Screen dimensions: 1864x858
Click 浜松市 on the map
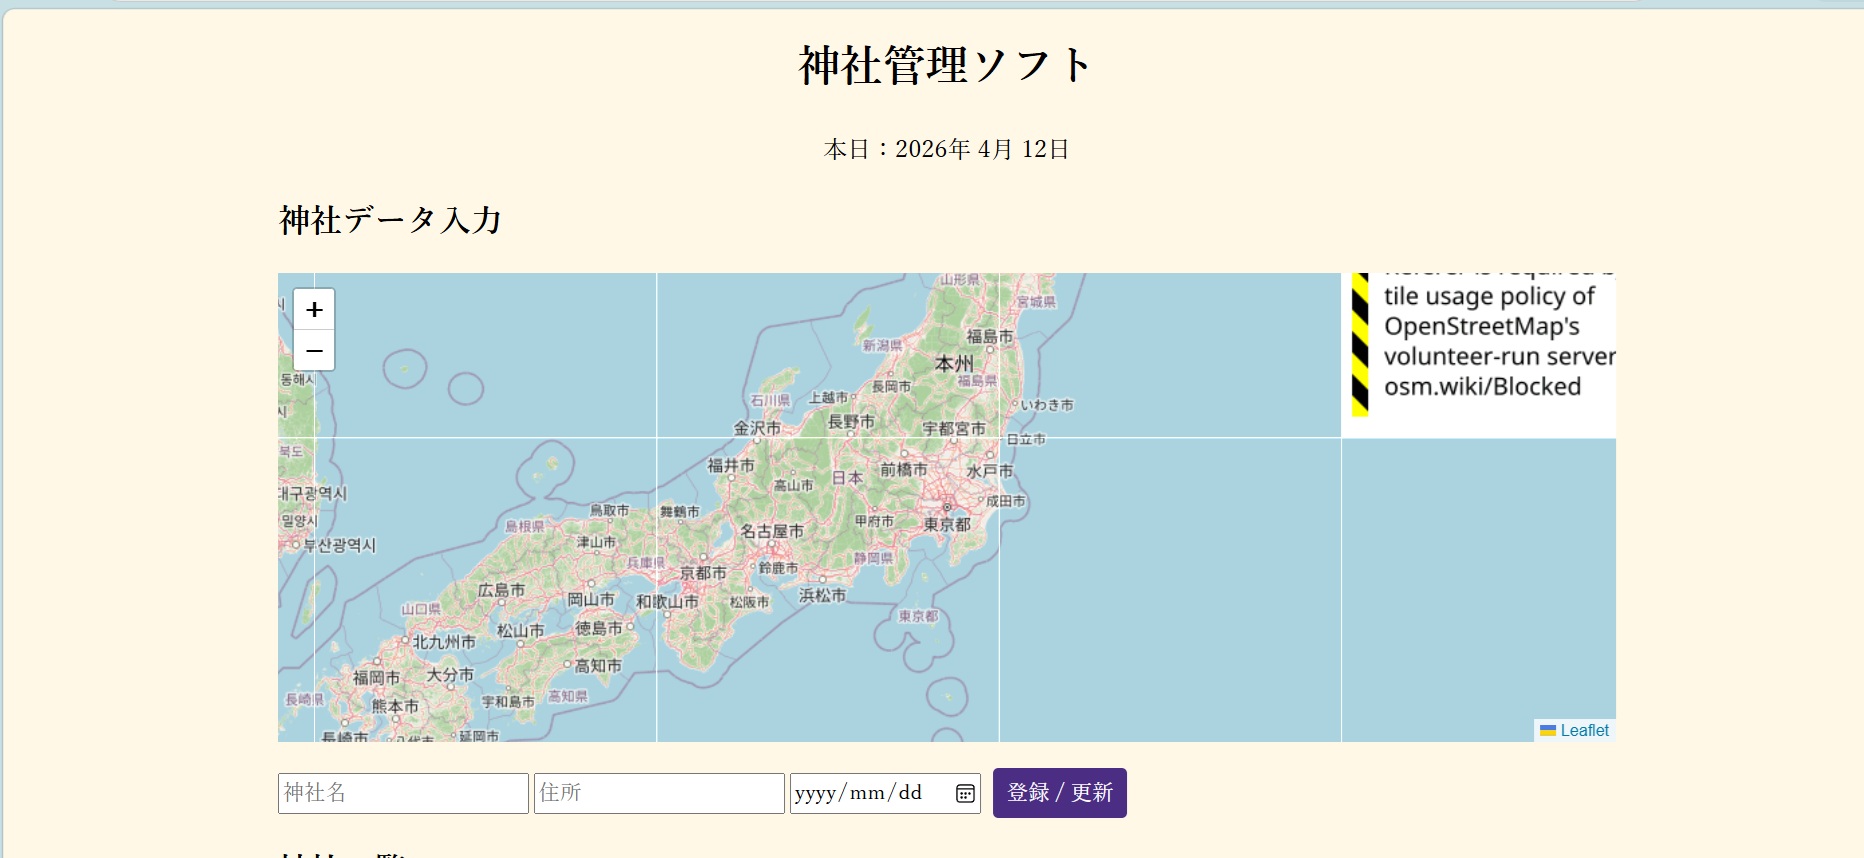click(822, 595)
